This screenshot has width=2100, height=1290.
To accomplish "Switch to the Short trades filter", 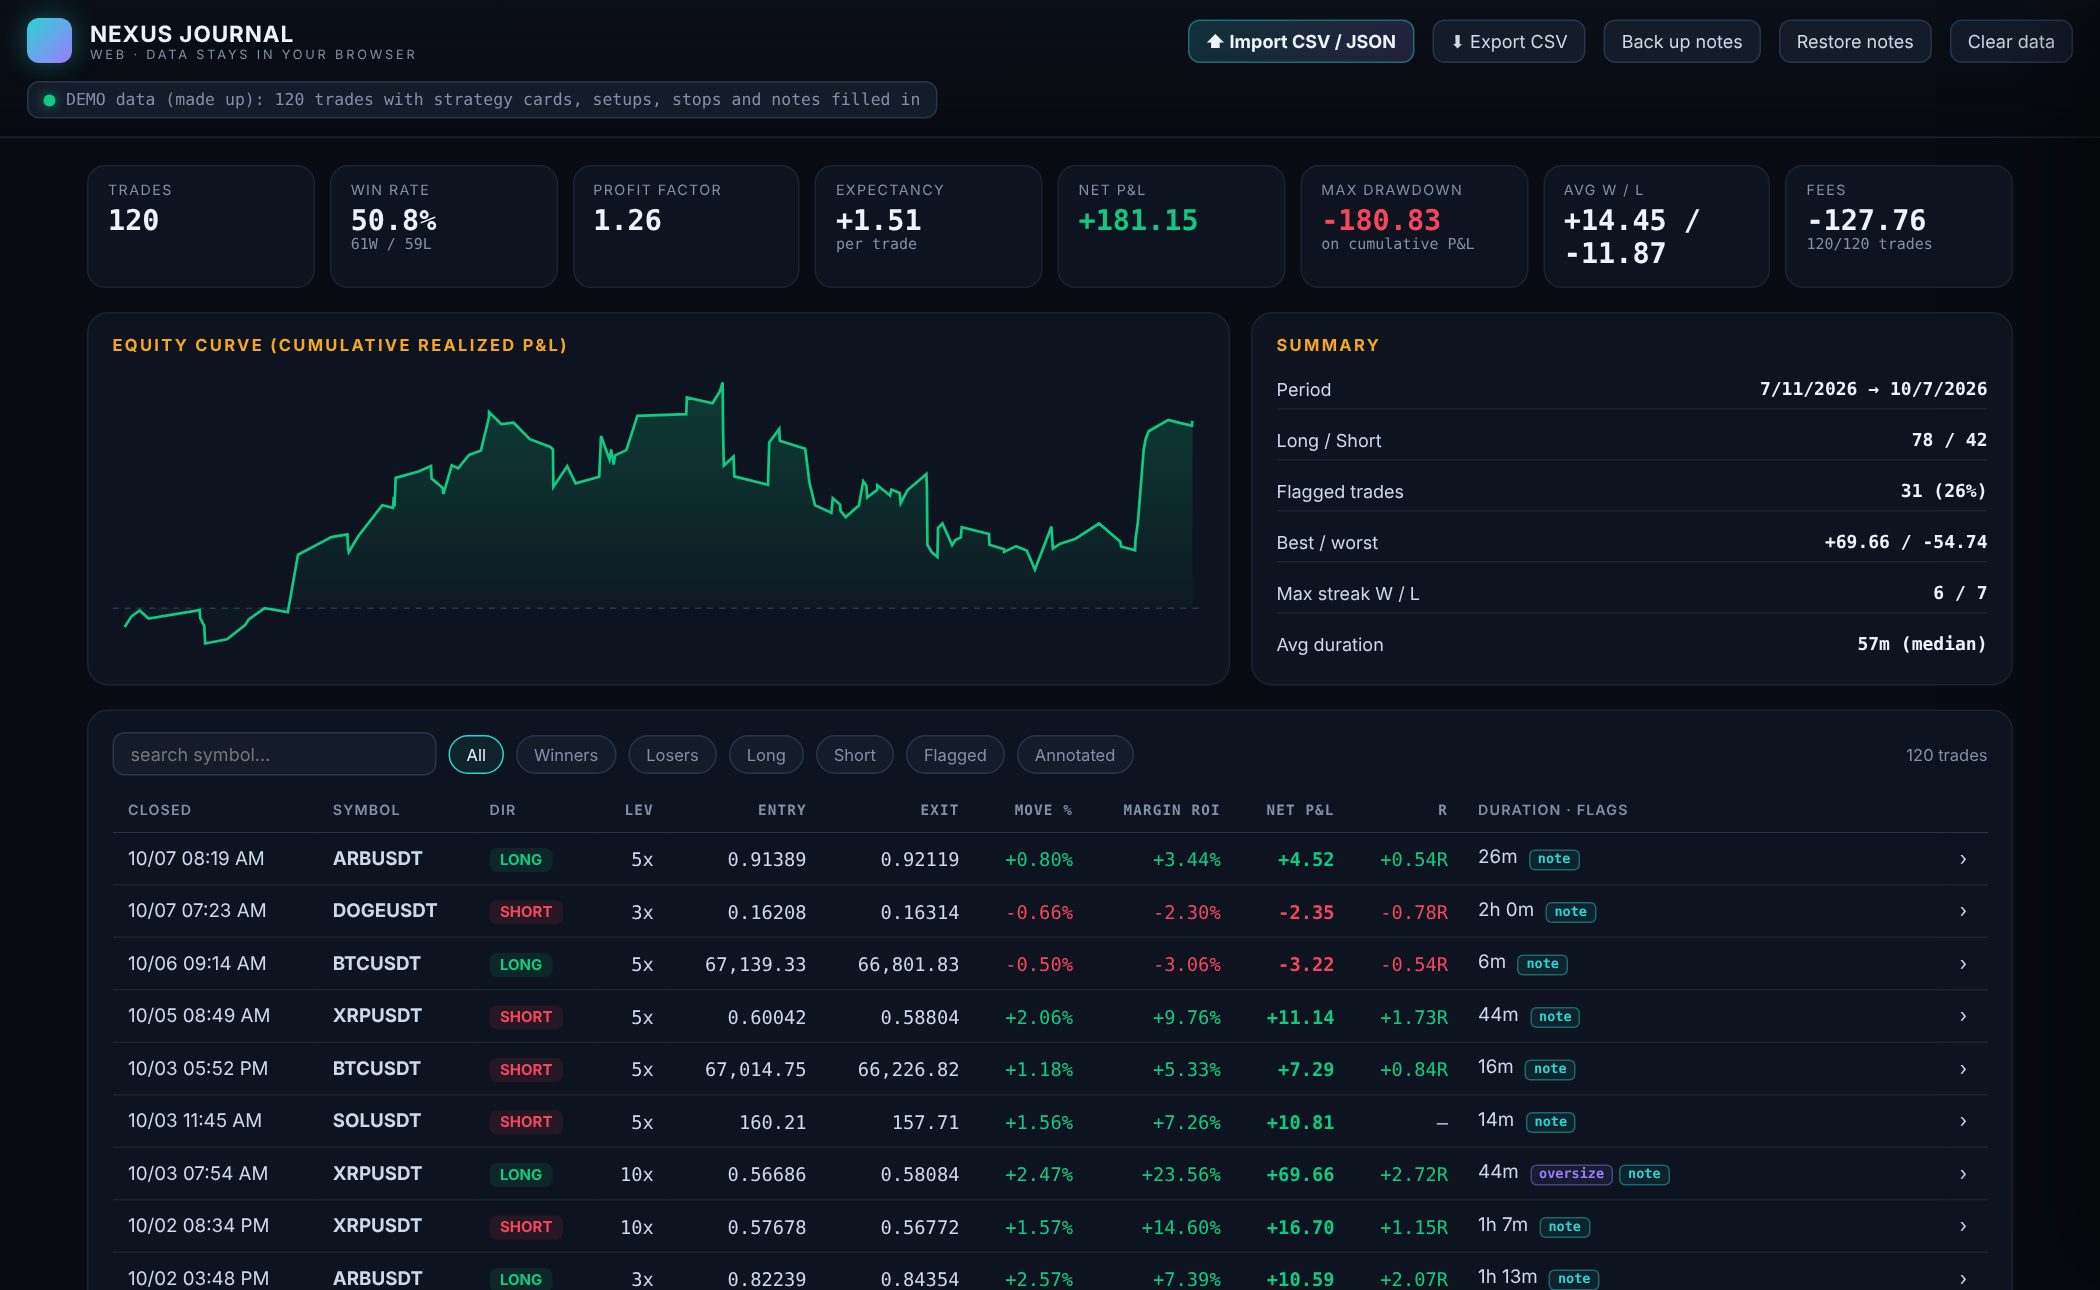I will coord(854,755).
